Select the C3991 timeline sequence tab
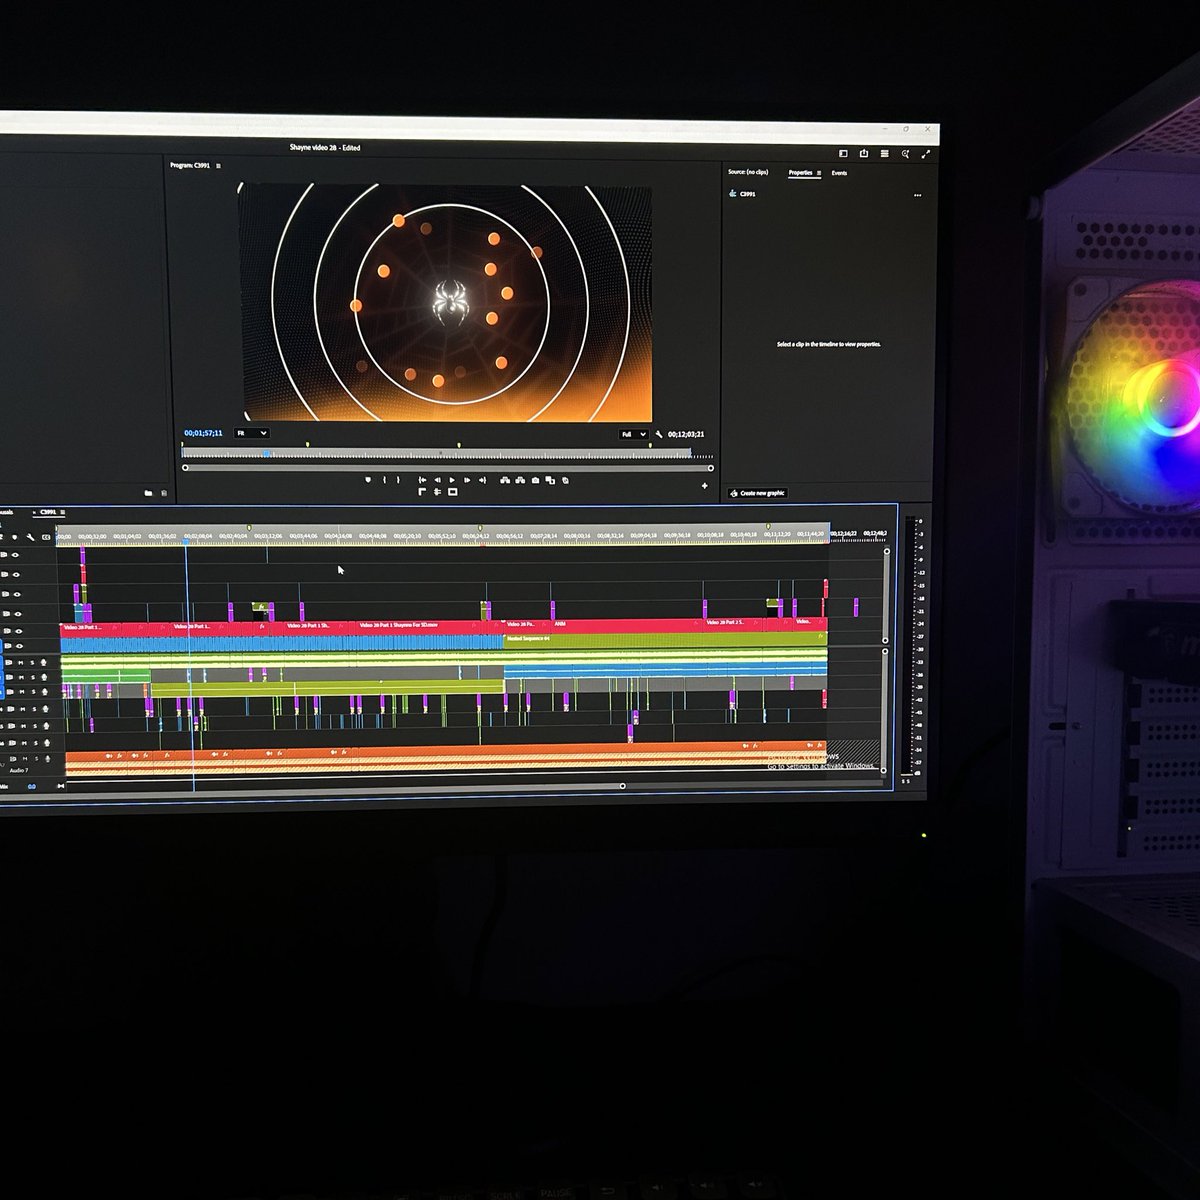This screenshot has width=1200, height=1200. pyautogui.click(x=48, y=512)
